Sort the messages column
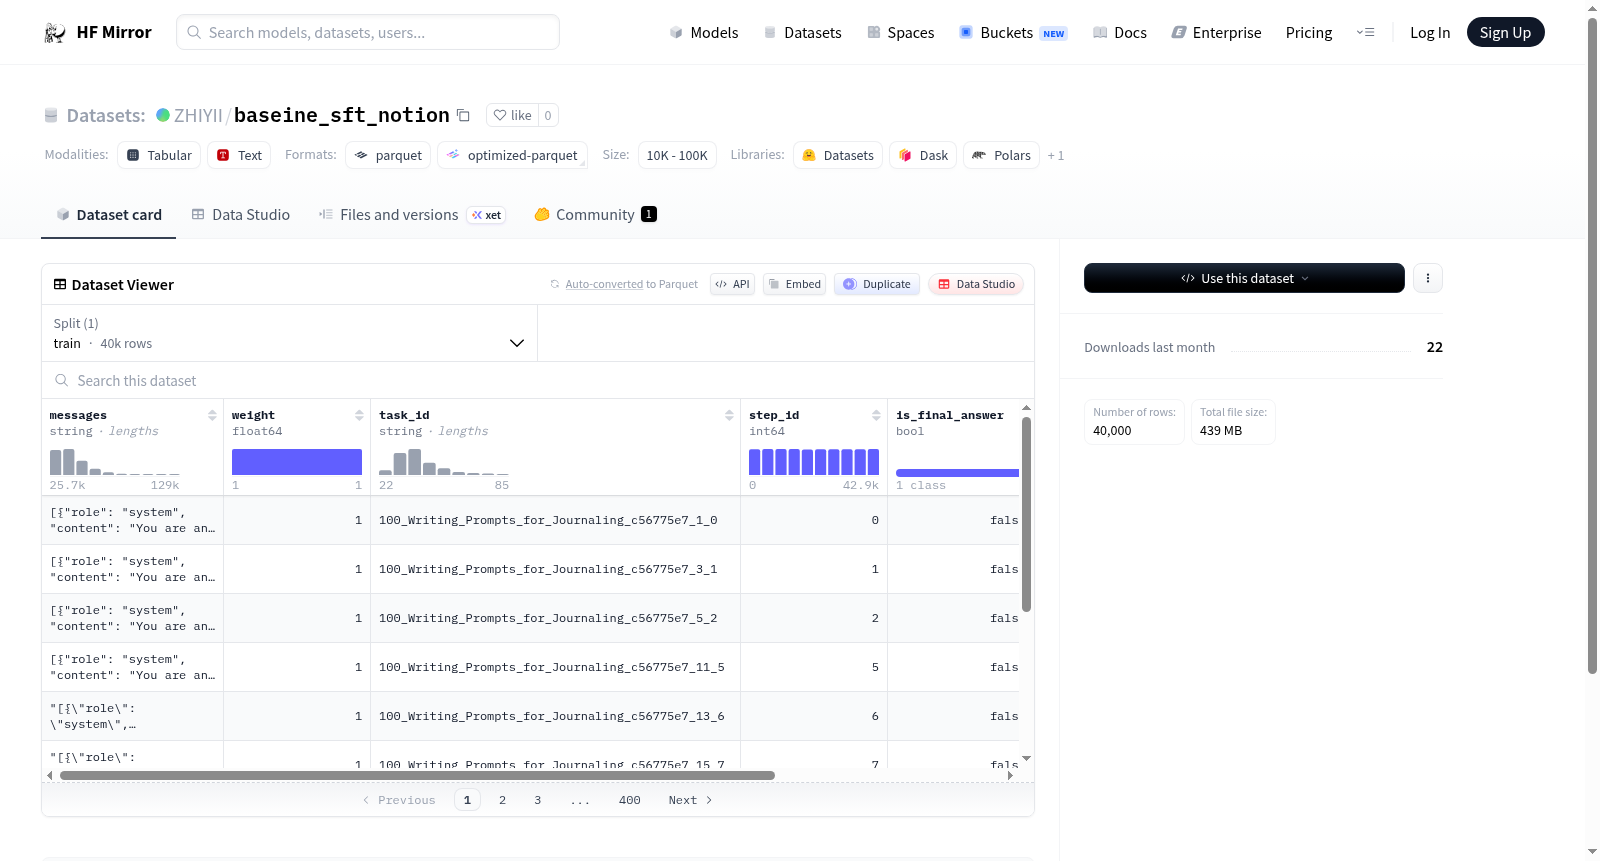Image resolution: width=1600 pixels, height=861 pixels. 212,415
